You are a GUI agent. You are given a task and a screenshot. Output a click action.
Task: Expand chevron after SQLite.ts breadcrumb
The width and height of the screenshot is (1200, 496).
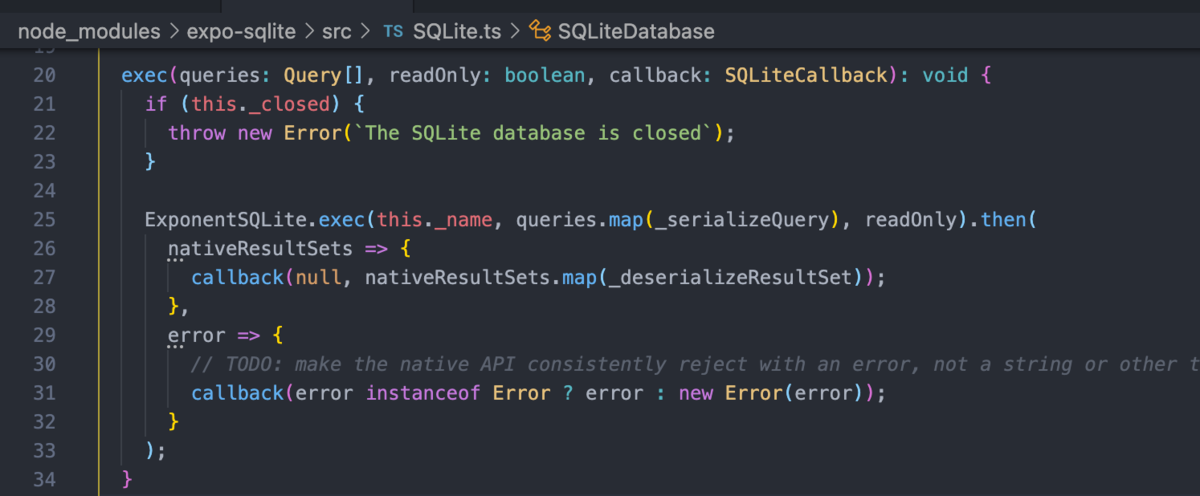pos(516,31)
